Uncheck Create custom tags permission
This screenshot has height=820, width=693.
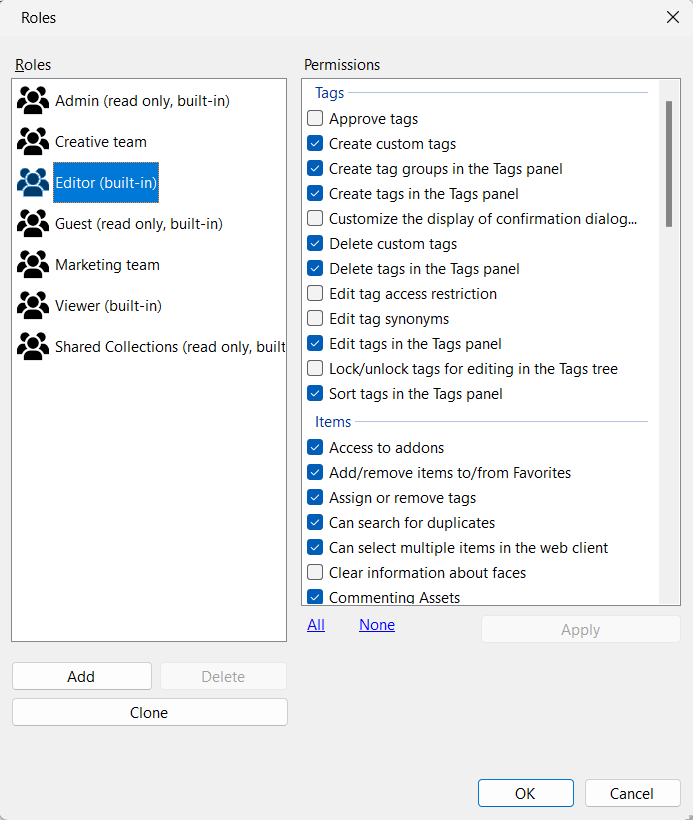[x=316, y=144]
